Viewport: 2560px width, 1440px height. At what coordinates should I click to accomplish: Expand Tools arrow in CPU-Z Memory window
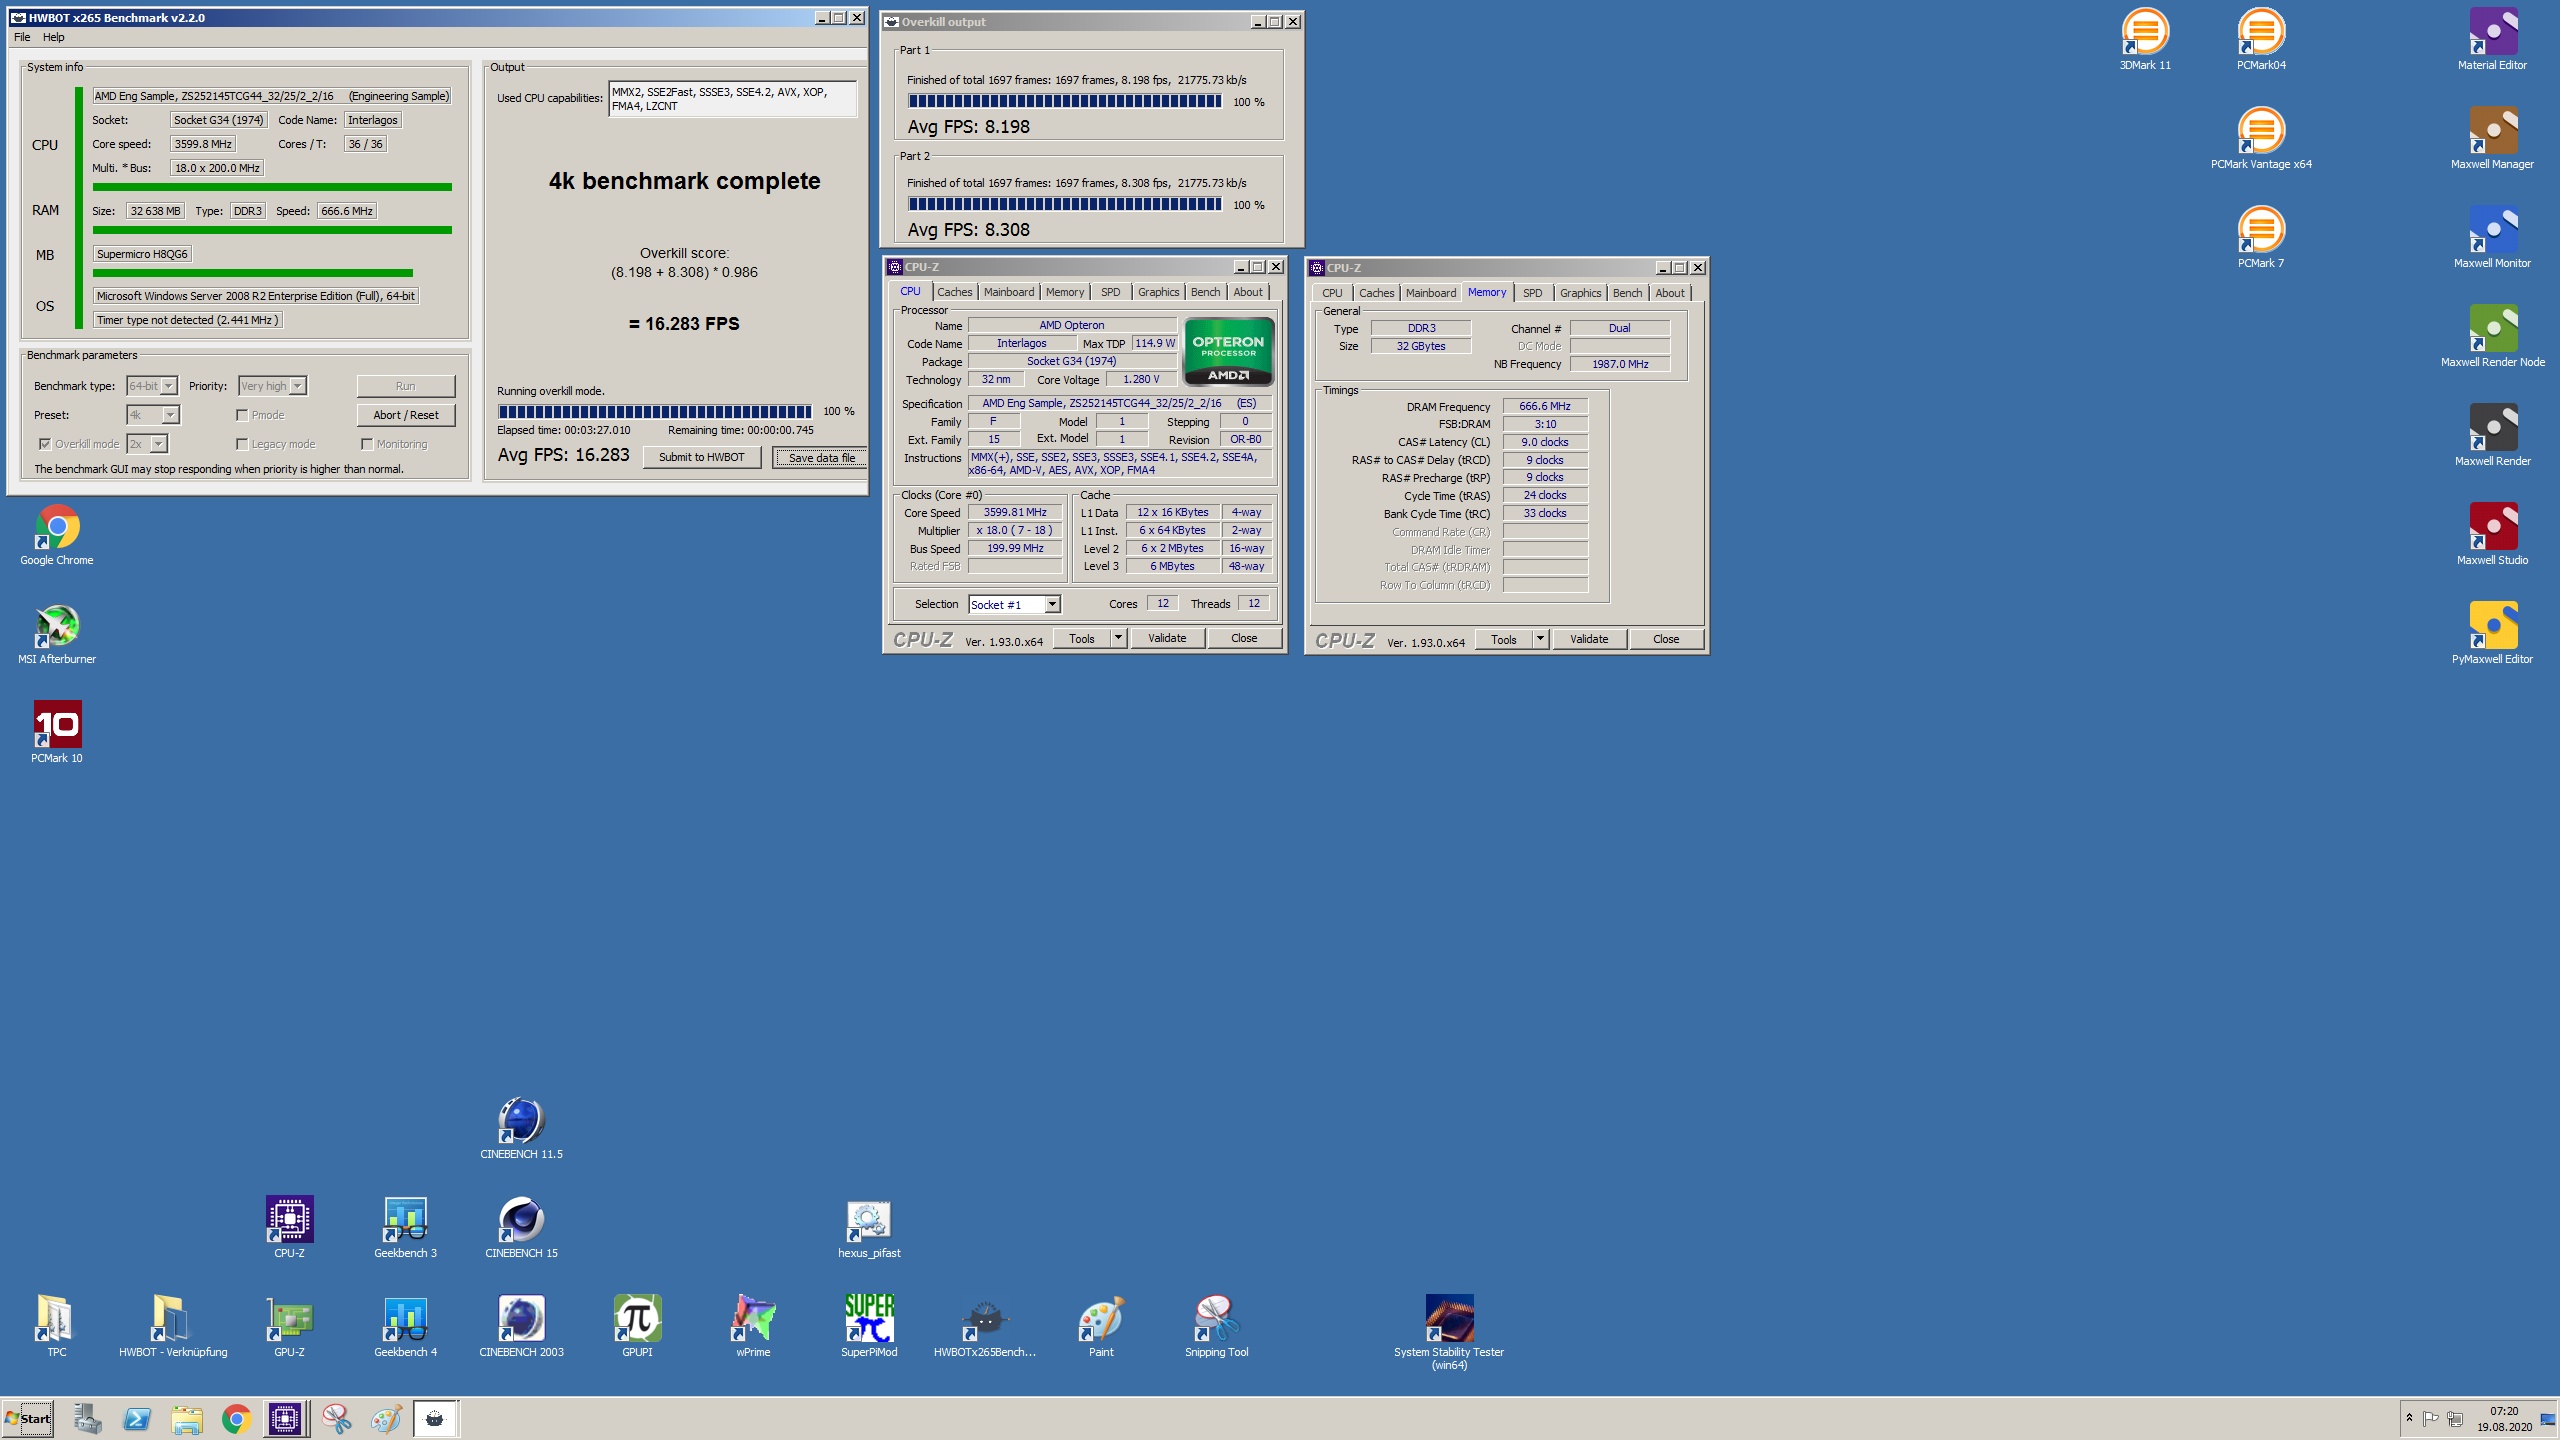(x=1540, y=639)
